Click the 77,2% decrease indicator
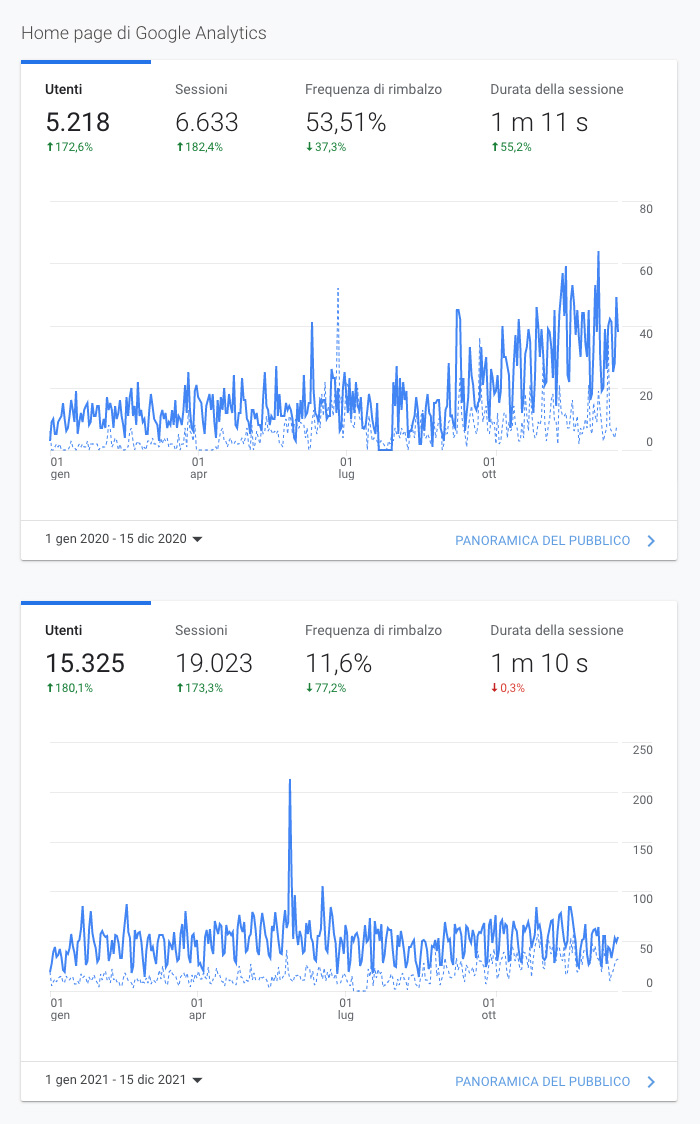 coord(326,688)
